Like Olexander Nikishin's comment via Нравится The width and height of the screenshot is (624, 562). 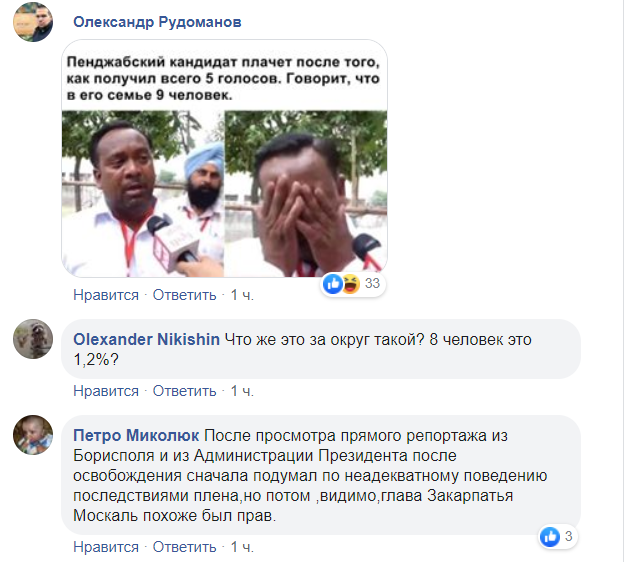point(106,391)
